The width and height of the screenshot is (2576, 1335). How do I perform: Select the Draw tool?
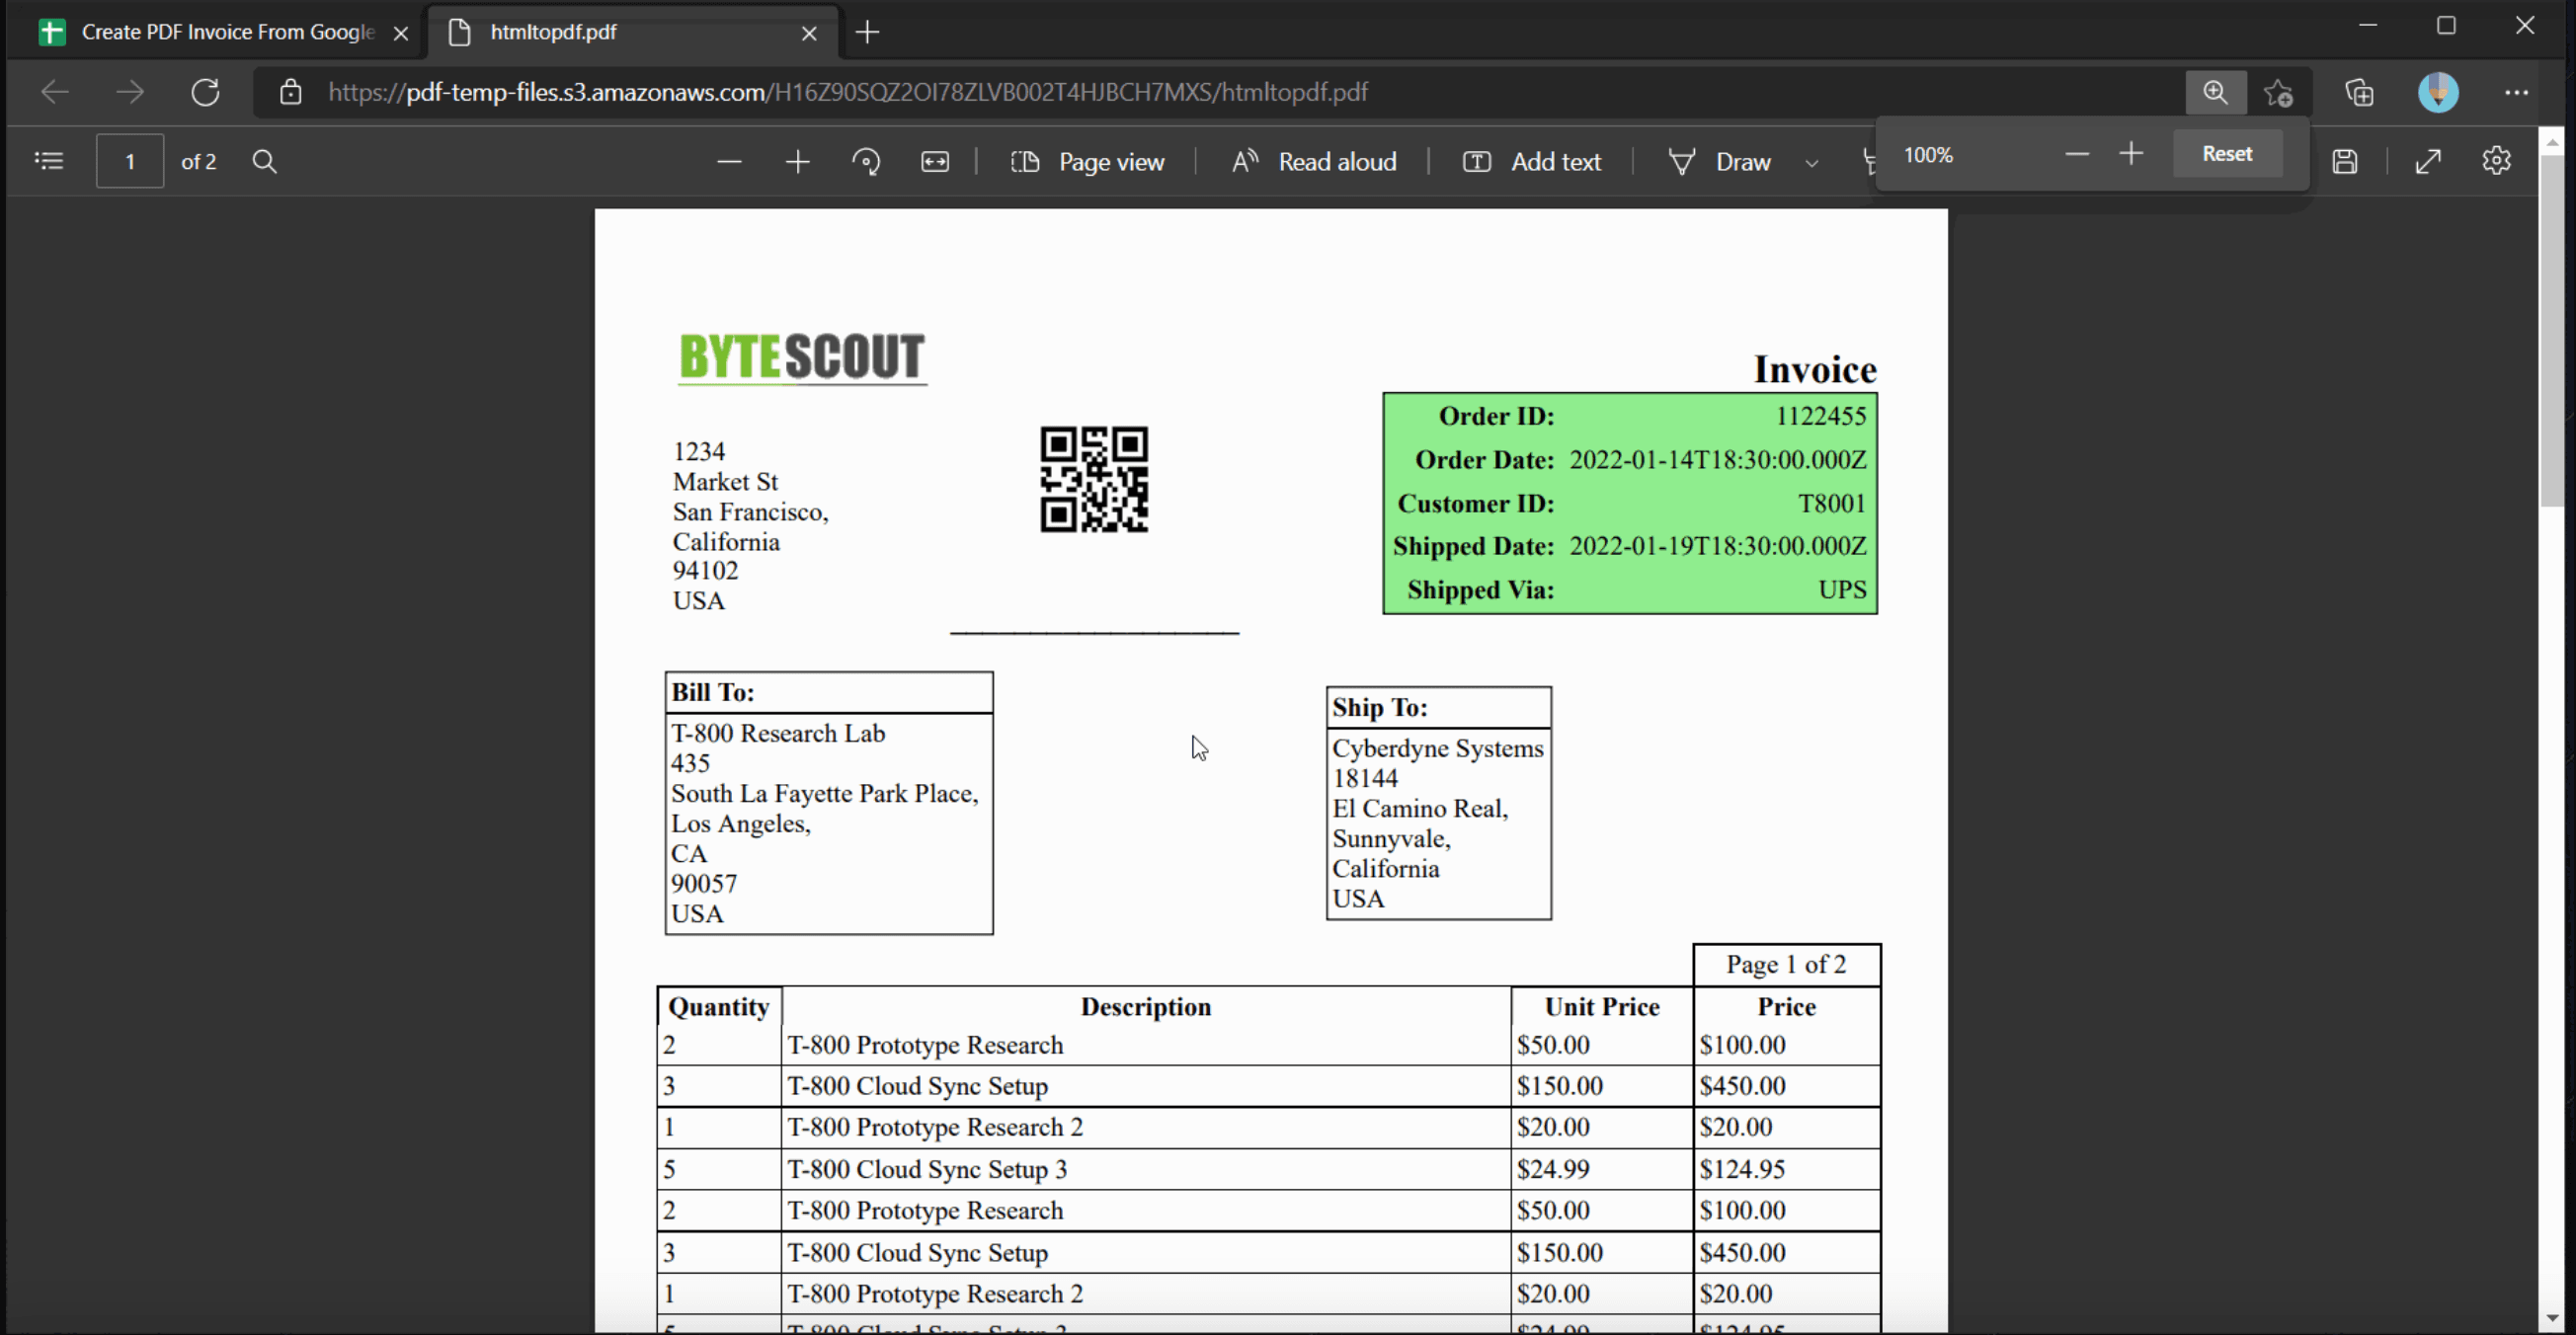click(x=1740, y=158)
